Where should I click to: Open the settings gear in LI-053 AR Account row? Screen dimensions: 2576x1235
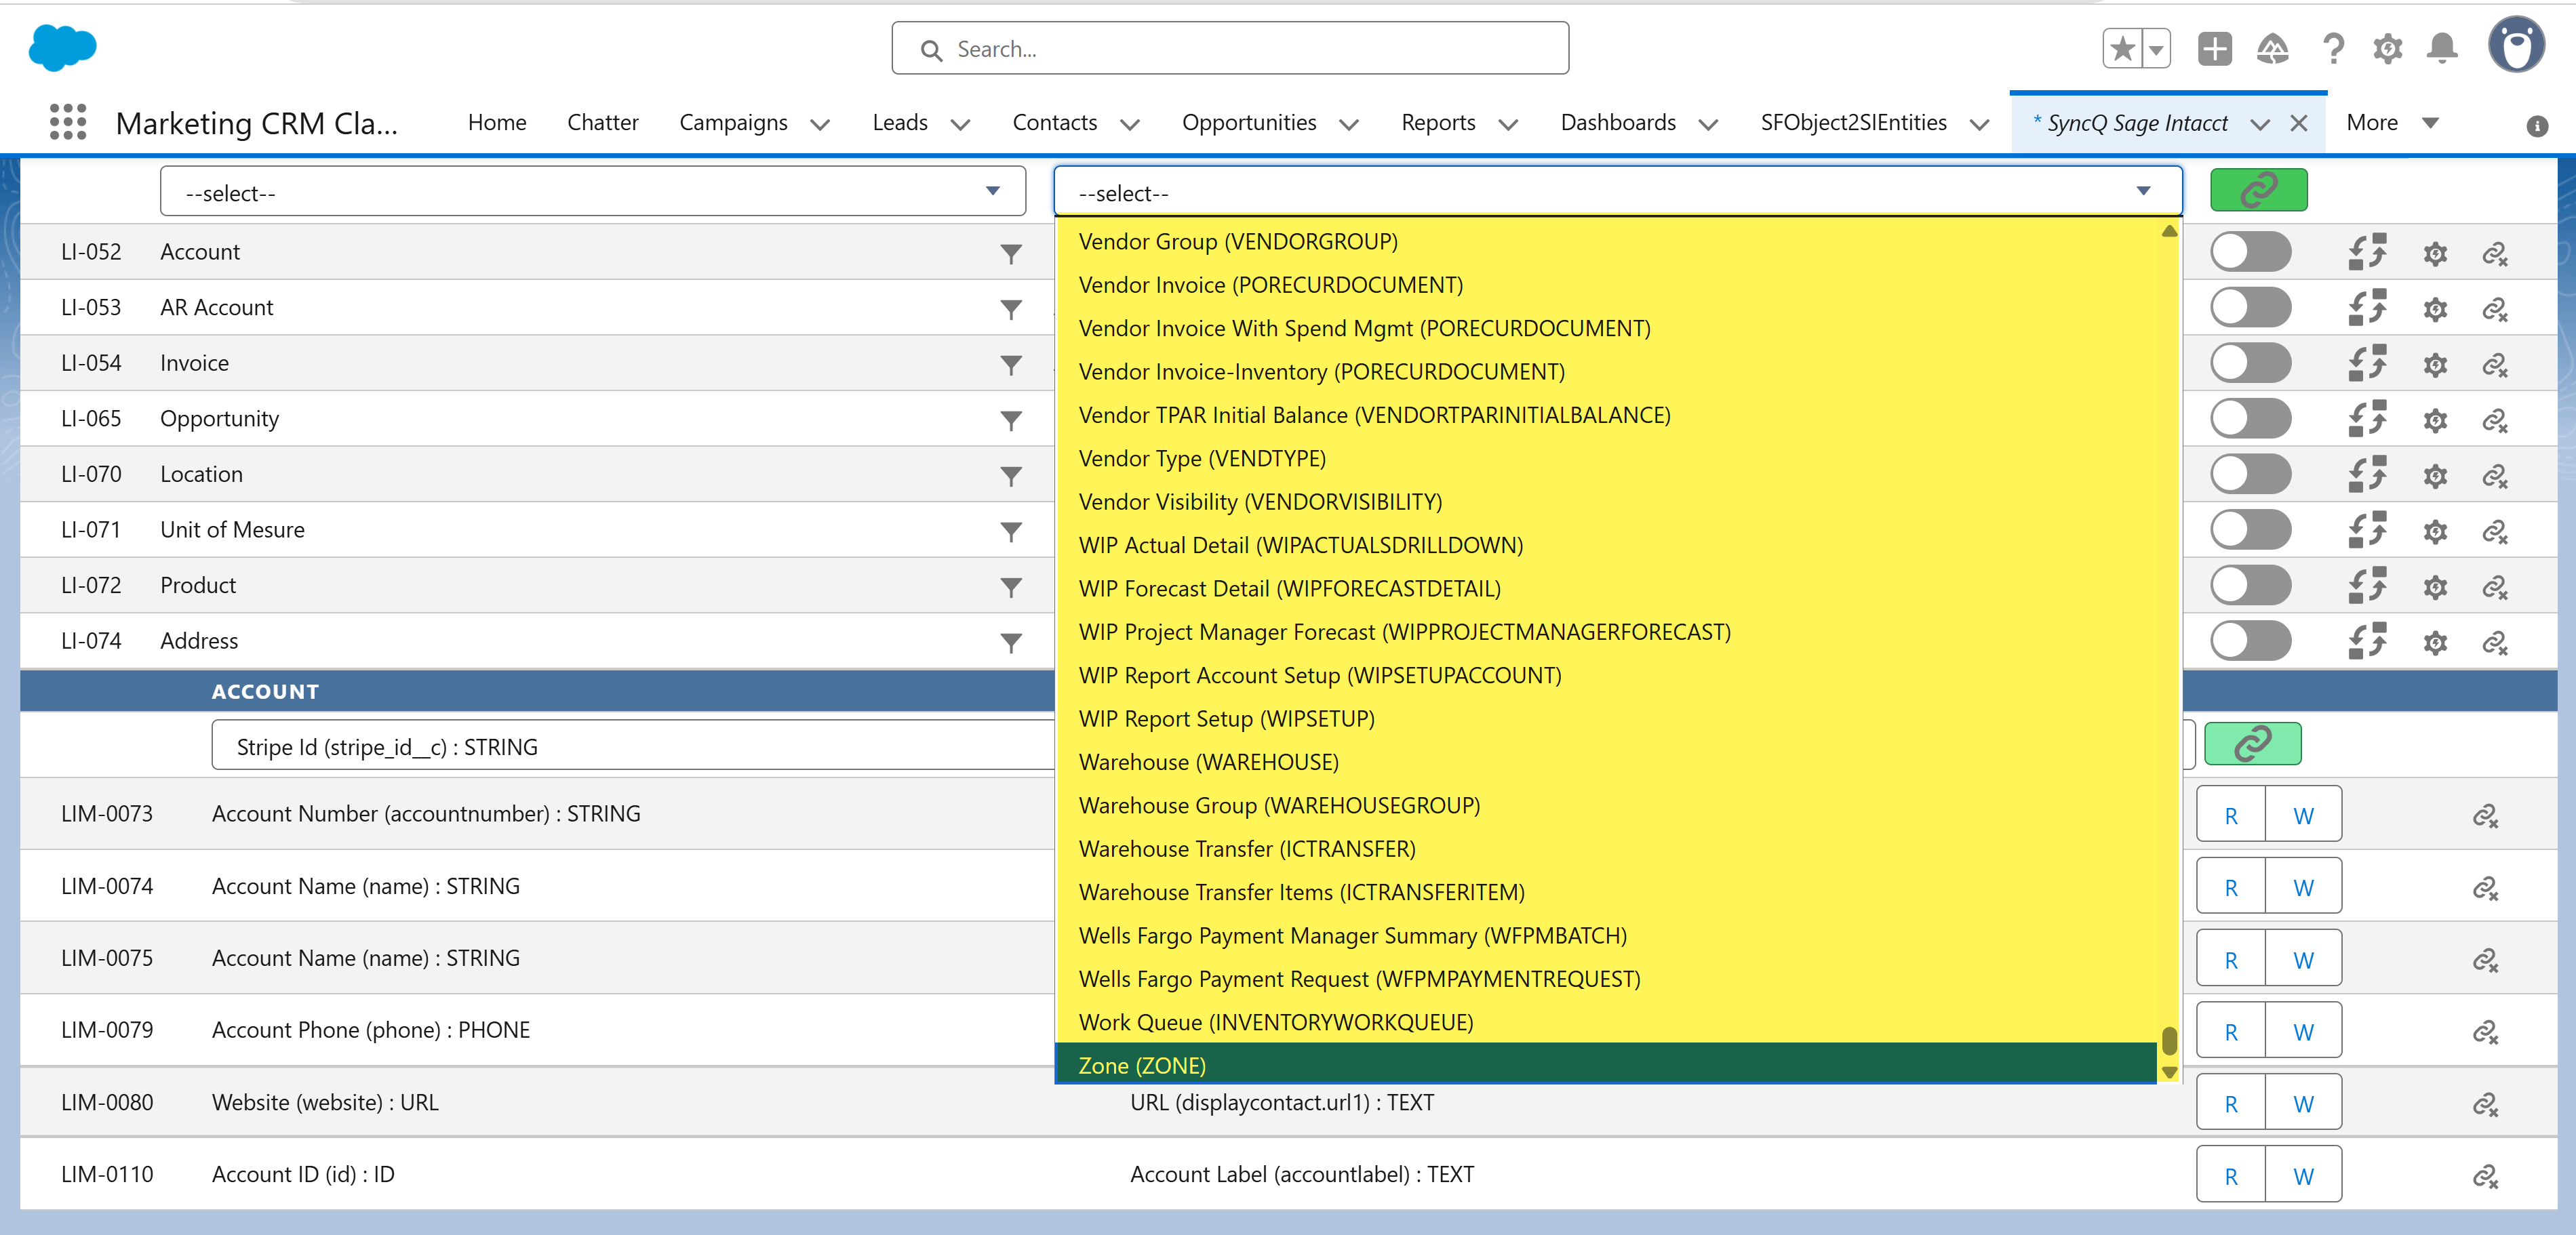[x=2435, y=309]
